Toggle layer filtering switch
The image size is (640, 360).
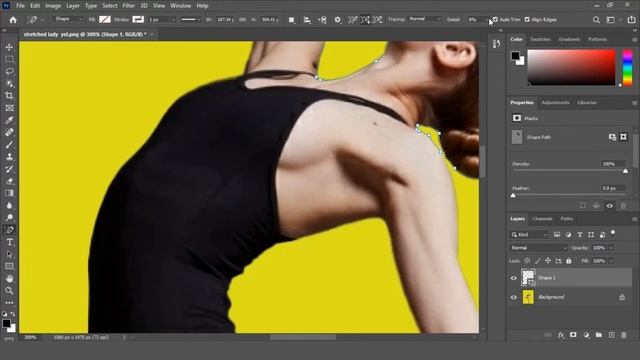tap(613, 233)
